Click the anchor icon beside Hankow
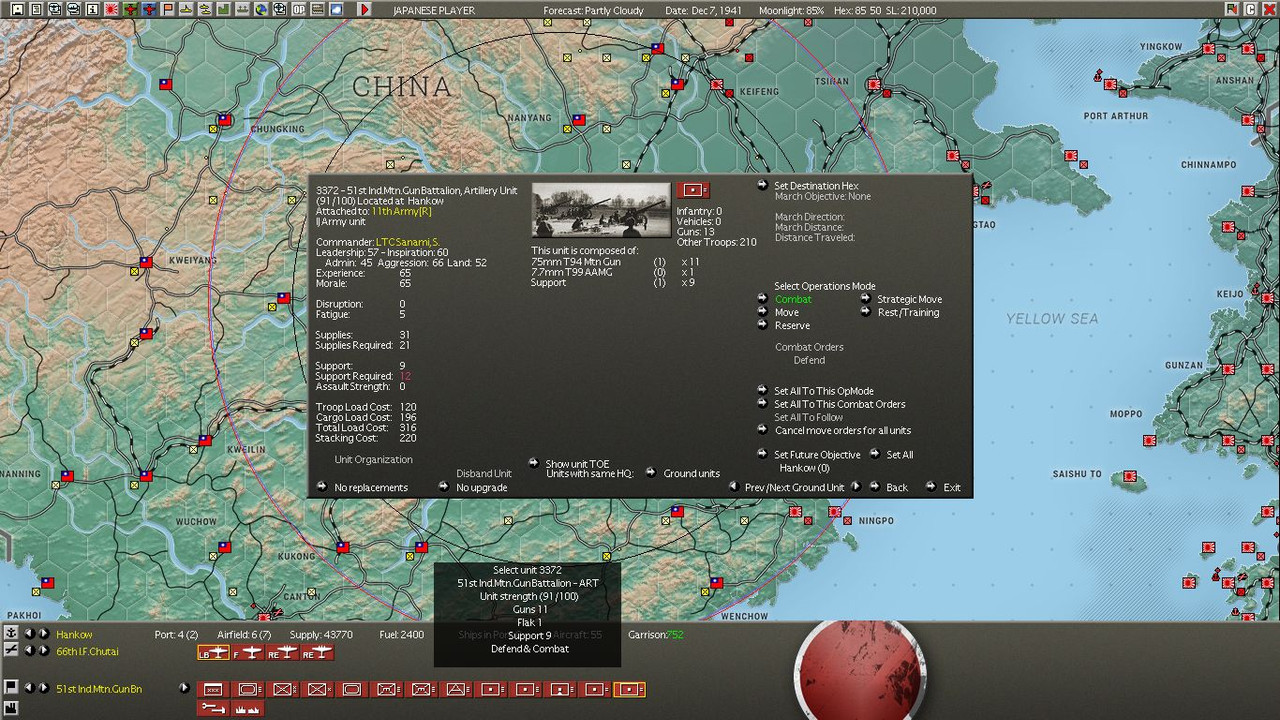Image resolution: width=1280 pixels, height=720 pixels. pyautogui.click(x=11, y=634)
